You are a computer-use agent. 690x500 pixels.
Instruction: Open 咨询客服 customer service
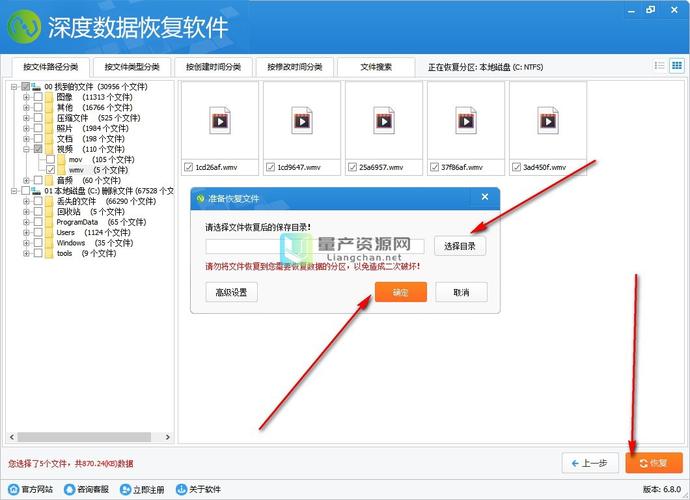coord(86,489)
